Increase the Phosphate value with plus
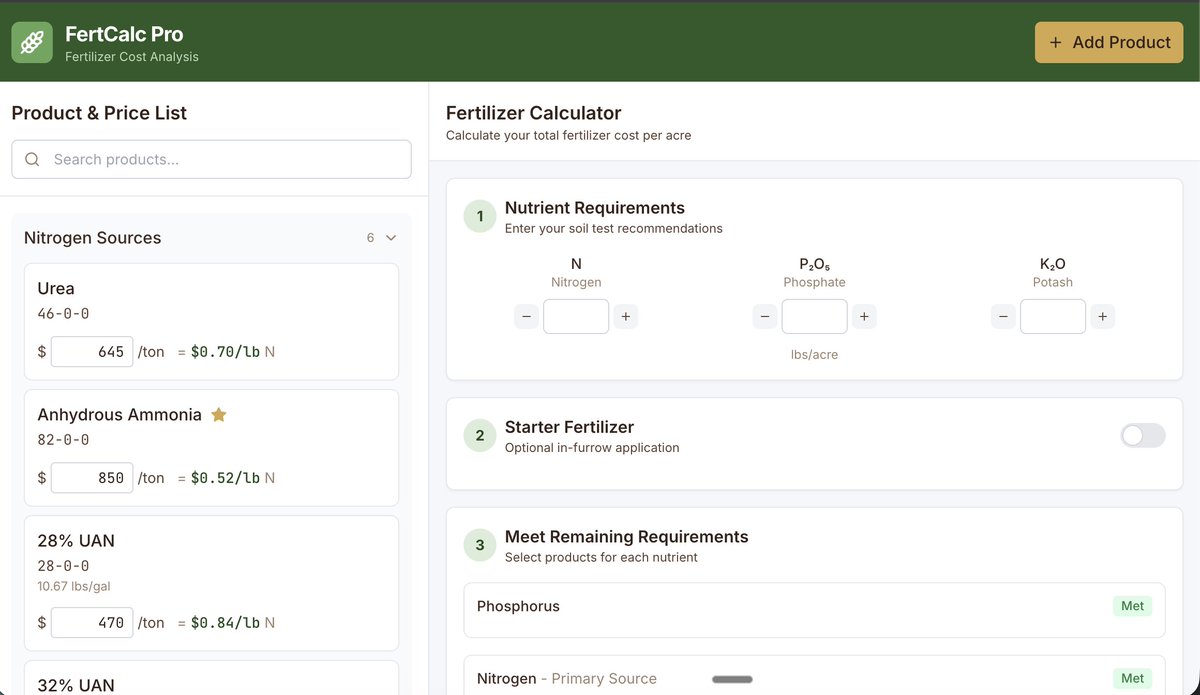The image size is (1200, 695). 864,317
